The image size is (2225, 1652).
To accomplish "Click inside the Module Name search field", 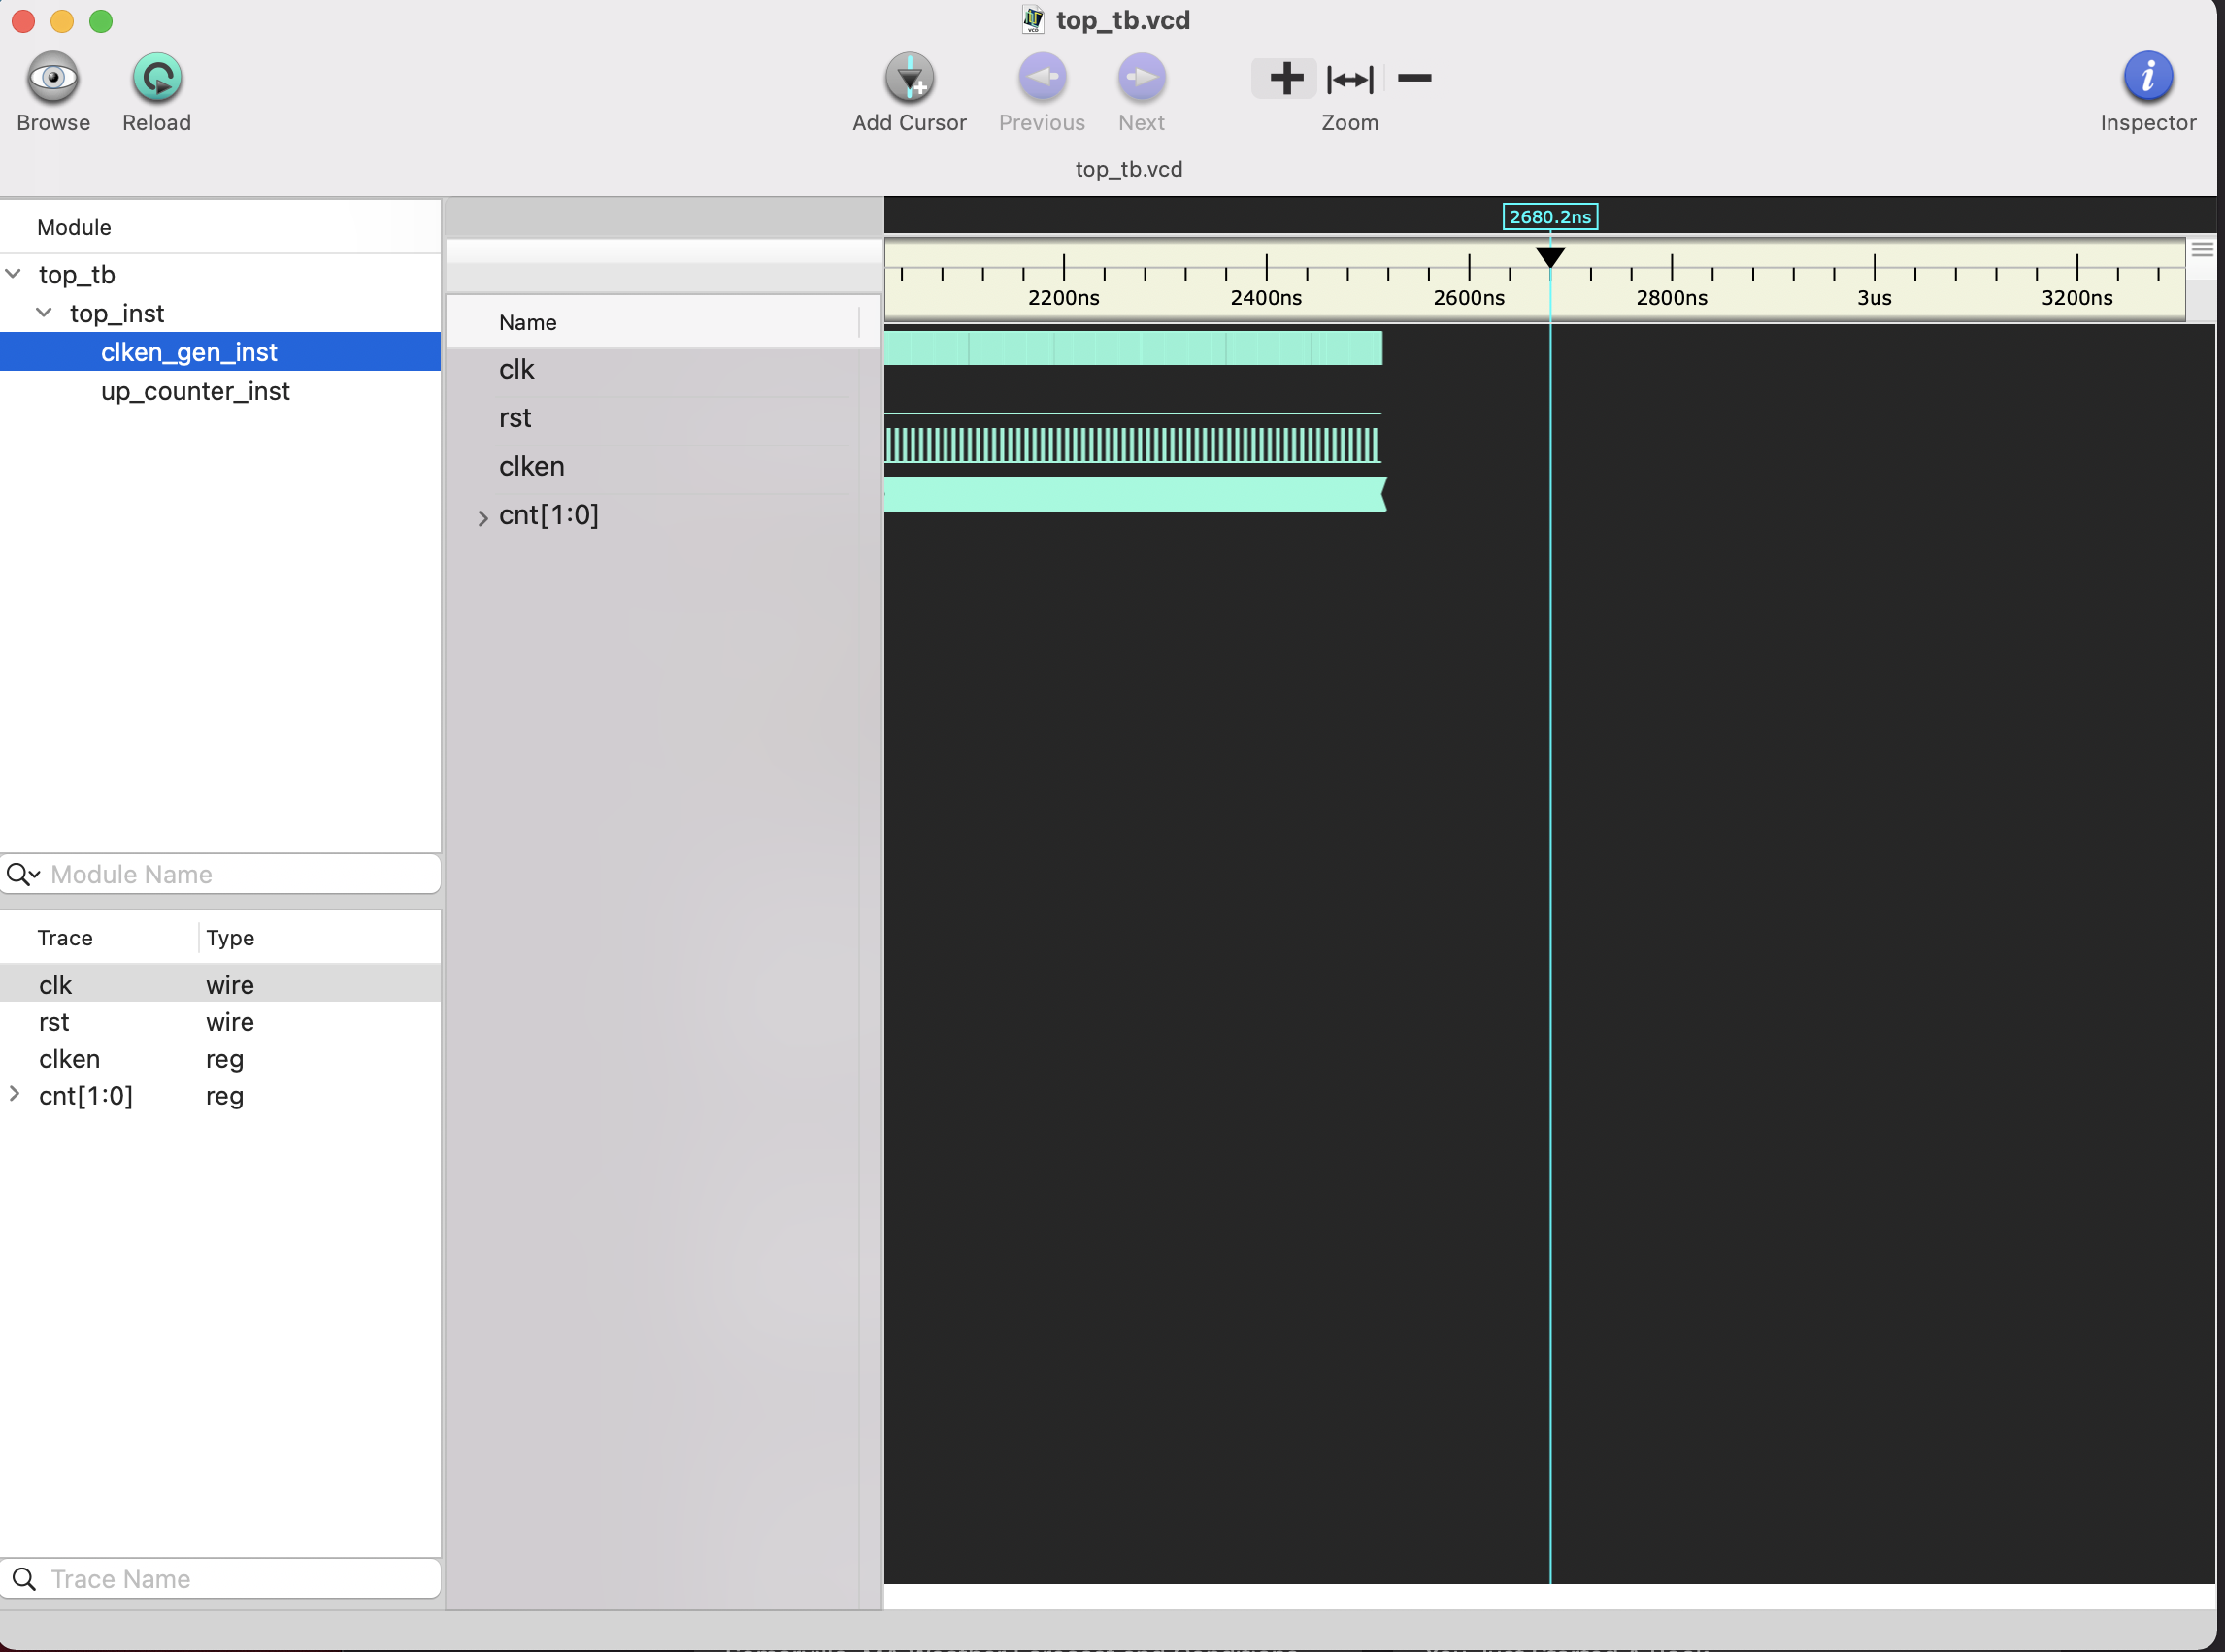I will pos(220,873).
